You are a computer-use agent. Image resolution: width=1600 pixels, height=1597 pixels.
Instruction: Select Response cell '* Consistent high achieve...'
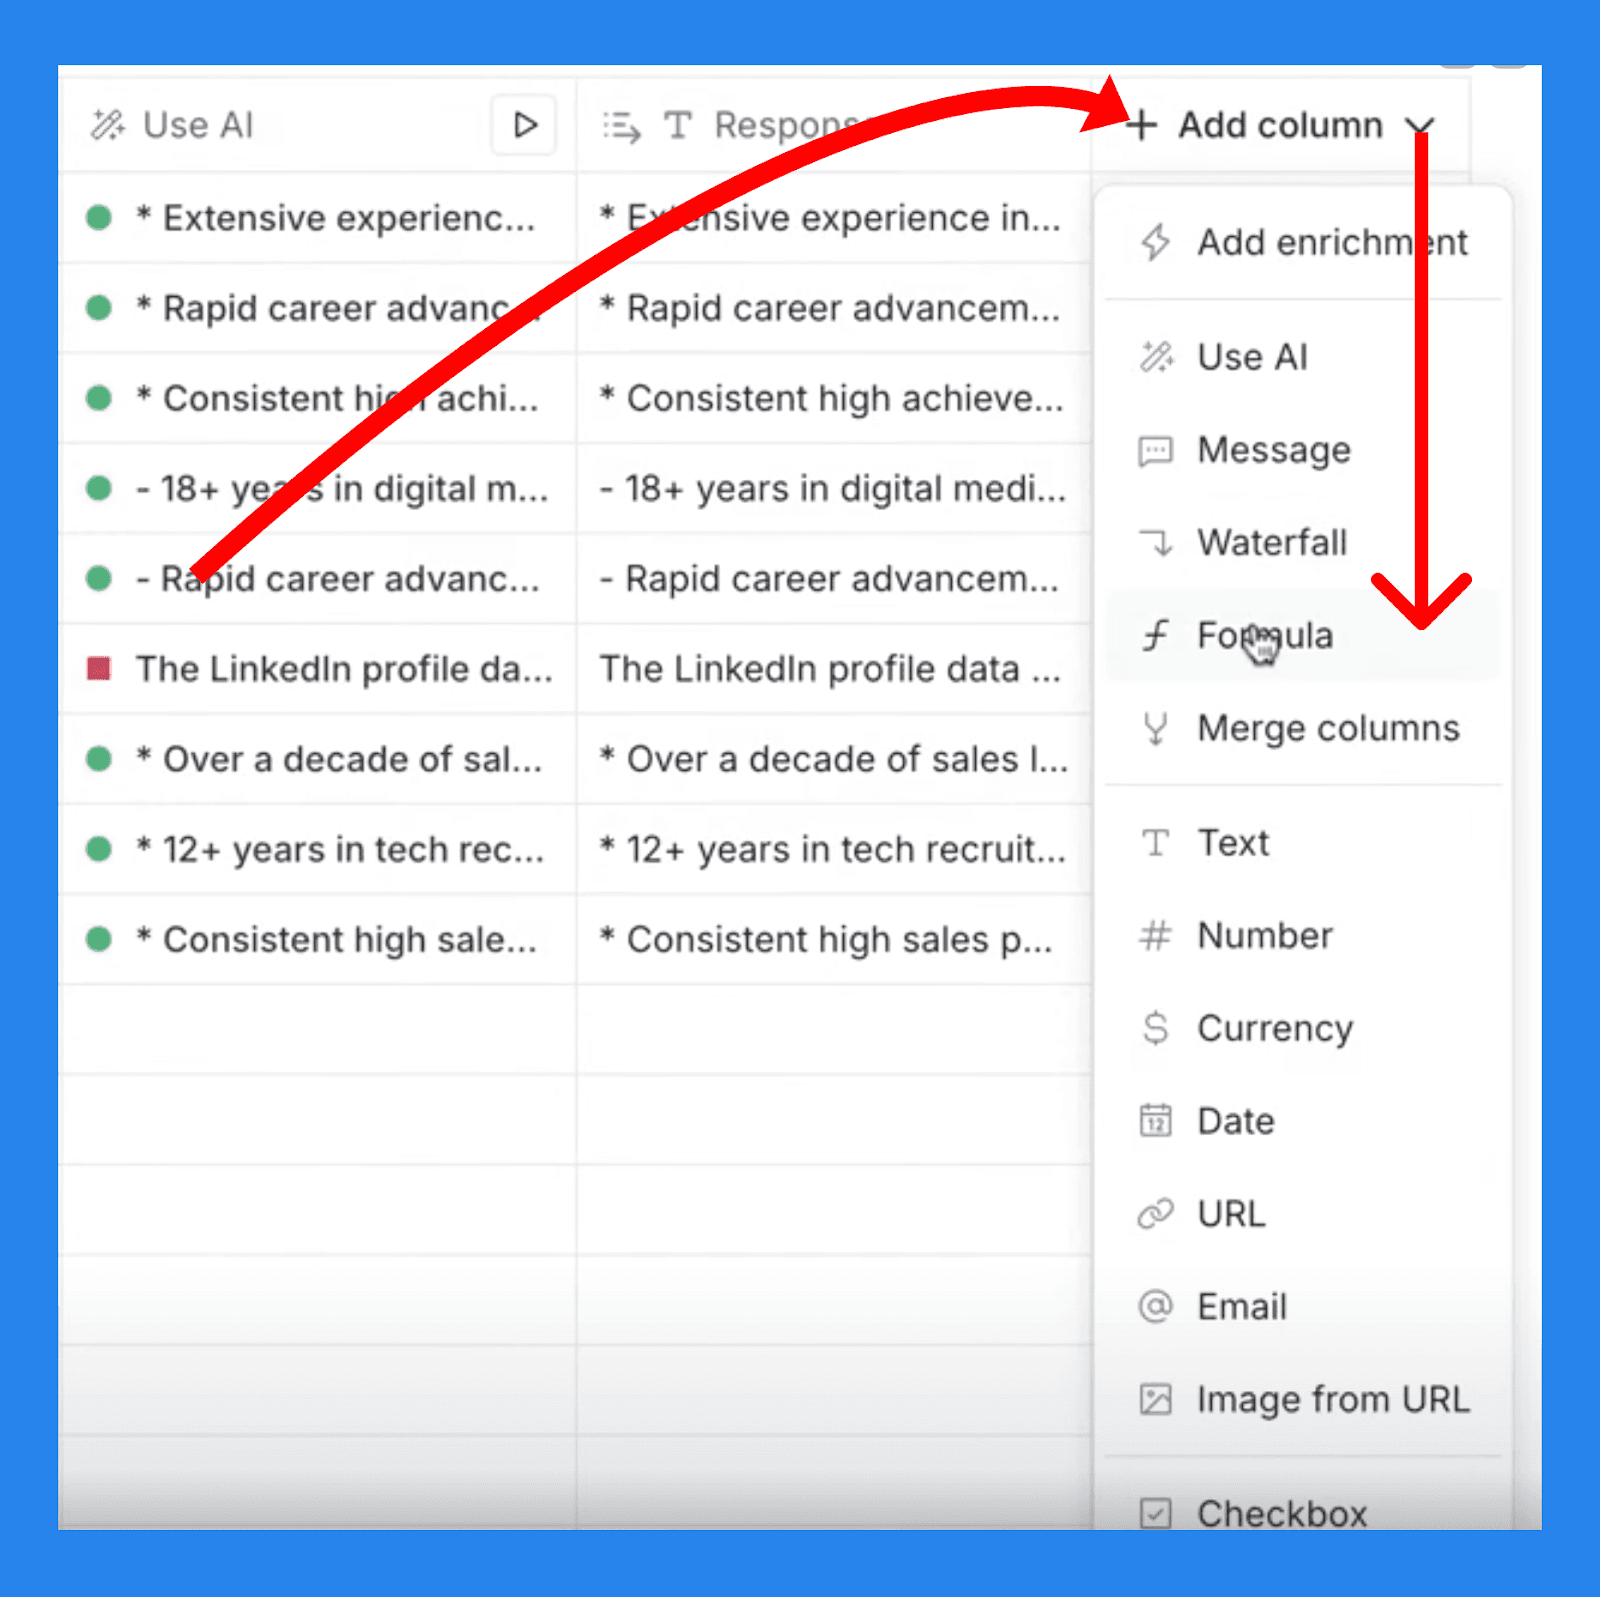(x=833, y=398)
